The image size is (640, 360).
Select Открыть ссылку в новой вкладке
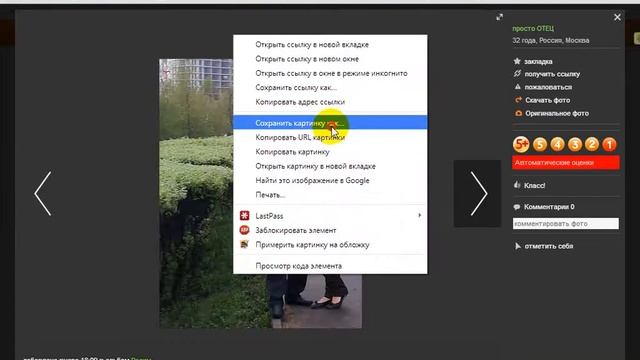[x=330, y=44]
